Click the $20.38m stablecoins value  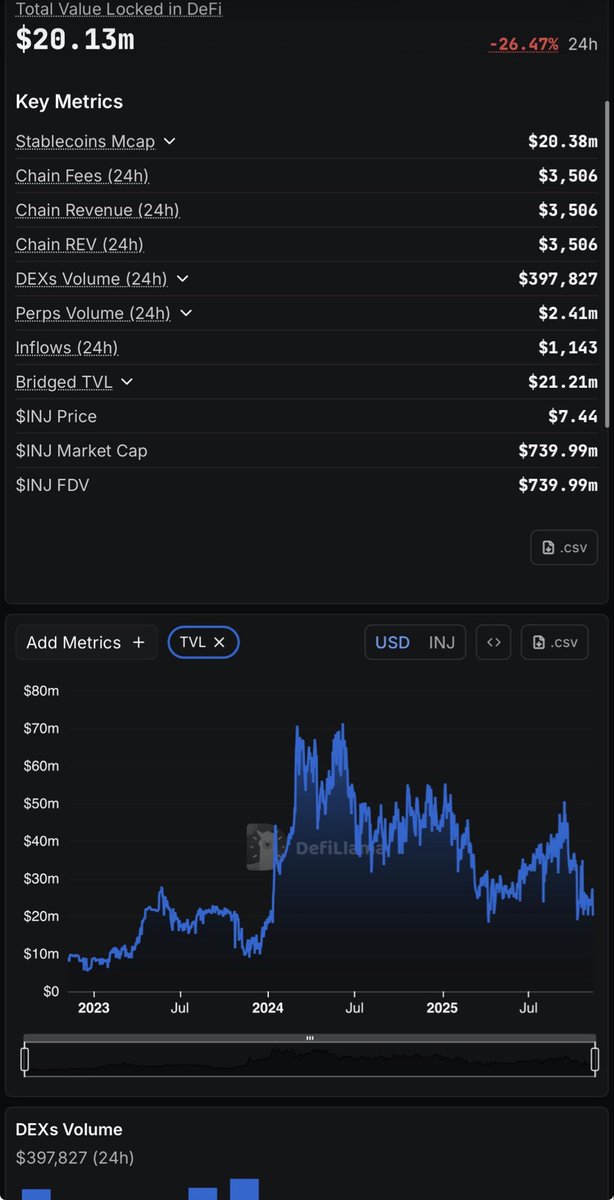(x=562, y=141)
